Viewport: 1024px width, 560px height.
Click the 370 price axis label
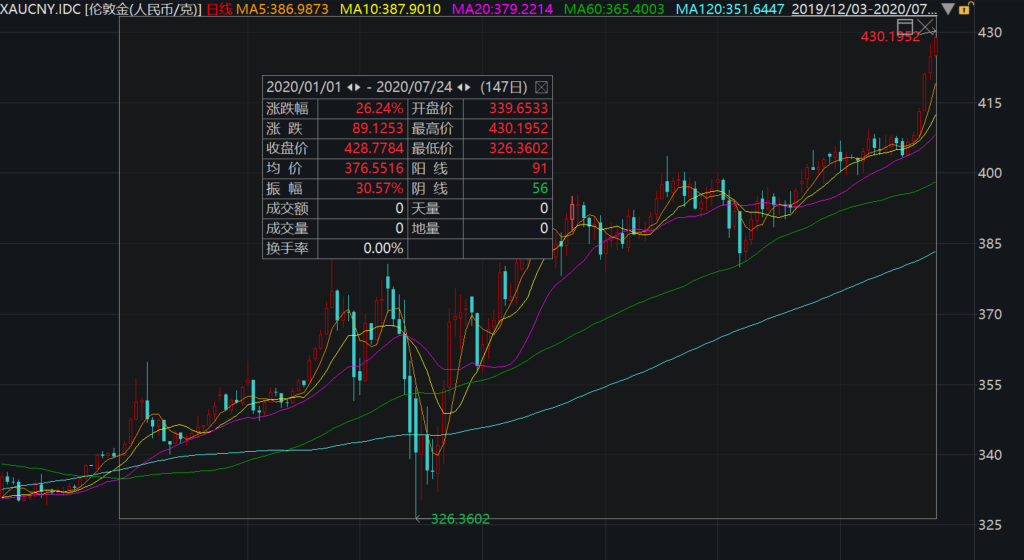(989, 314)
